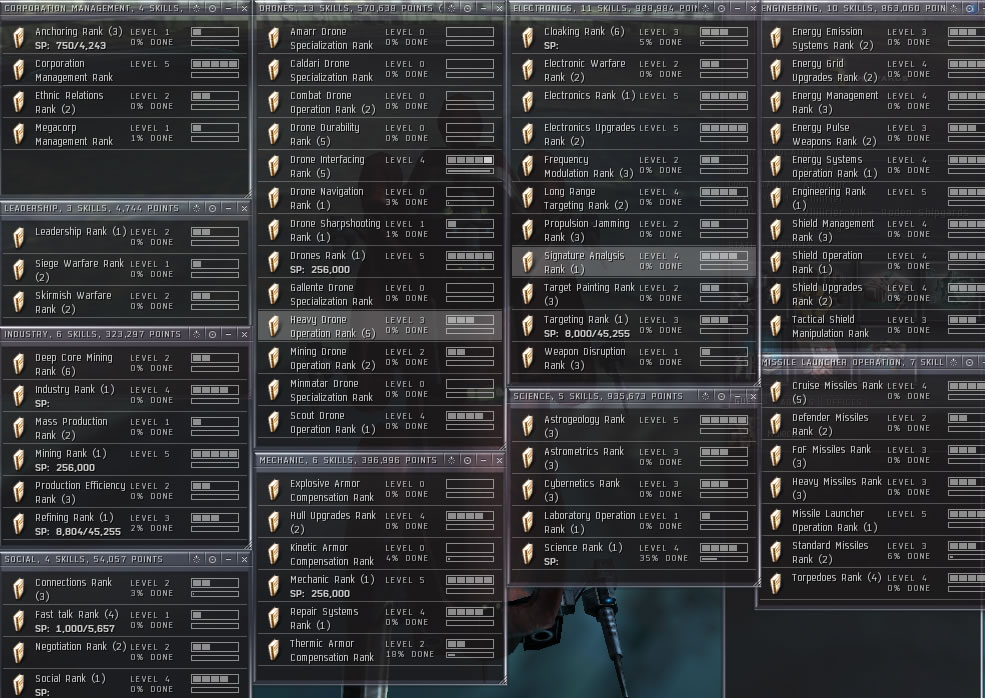985x698 pixels.
Task: Click the Engineering window title bar
Action: point(873,8)
